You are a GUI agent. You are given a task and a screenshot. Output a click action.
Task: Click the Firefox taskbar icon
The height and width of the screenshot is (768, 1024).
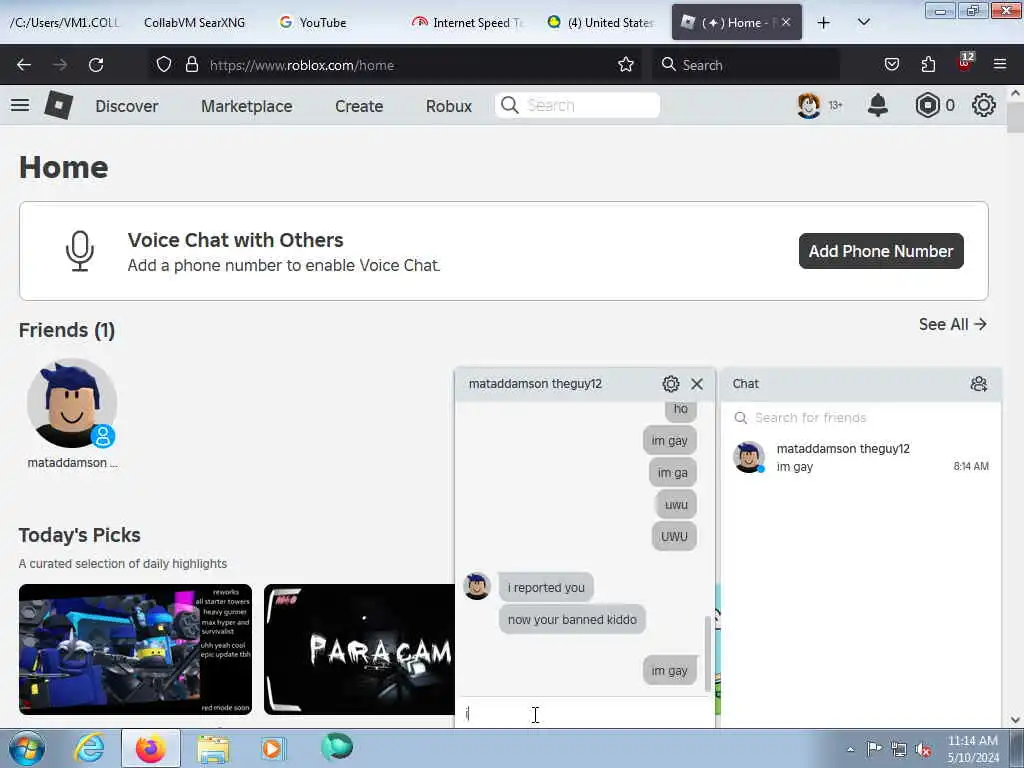click(x=151, y=748)
